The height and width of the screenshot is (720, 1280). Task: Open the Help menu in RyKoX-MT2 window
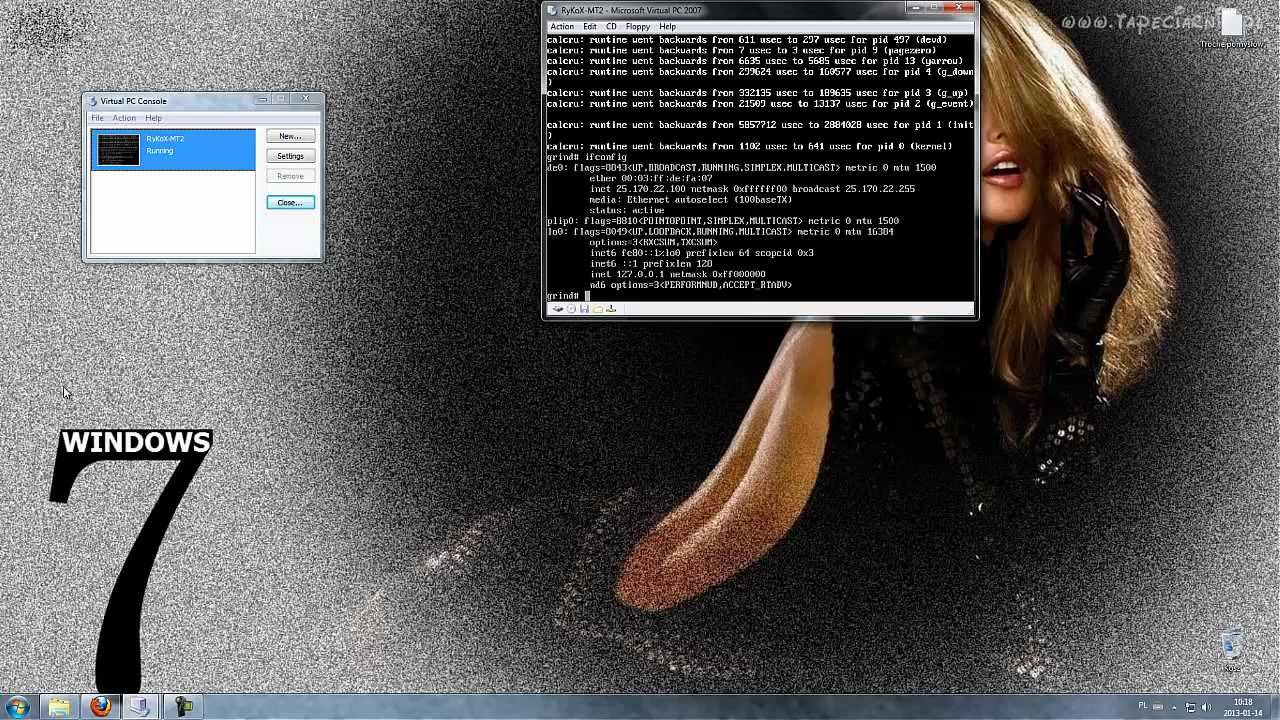[667, 27]
